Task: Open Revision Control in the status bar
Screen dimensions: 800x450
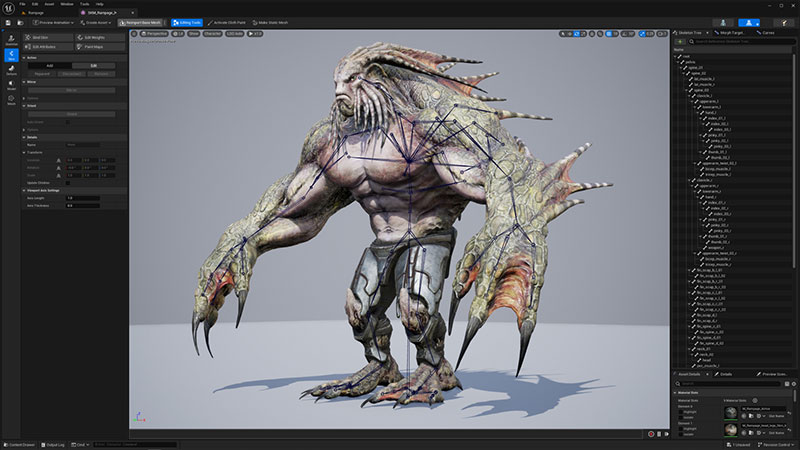Action: tap(777, 445)
